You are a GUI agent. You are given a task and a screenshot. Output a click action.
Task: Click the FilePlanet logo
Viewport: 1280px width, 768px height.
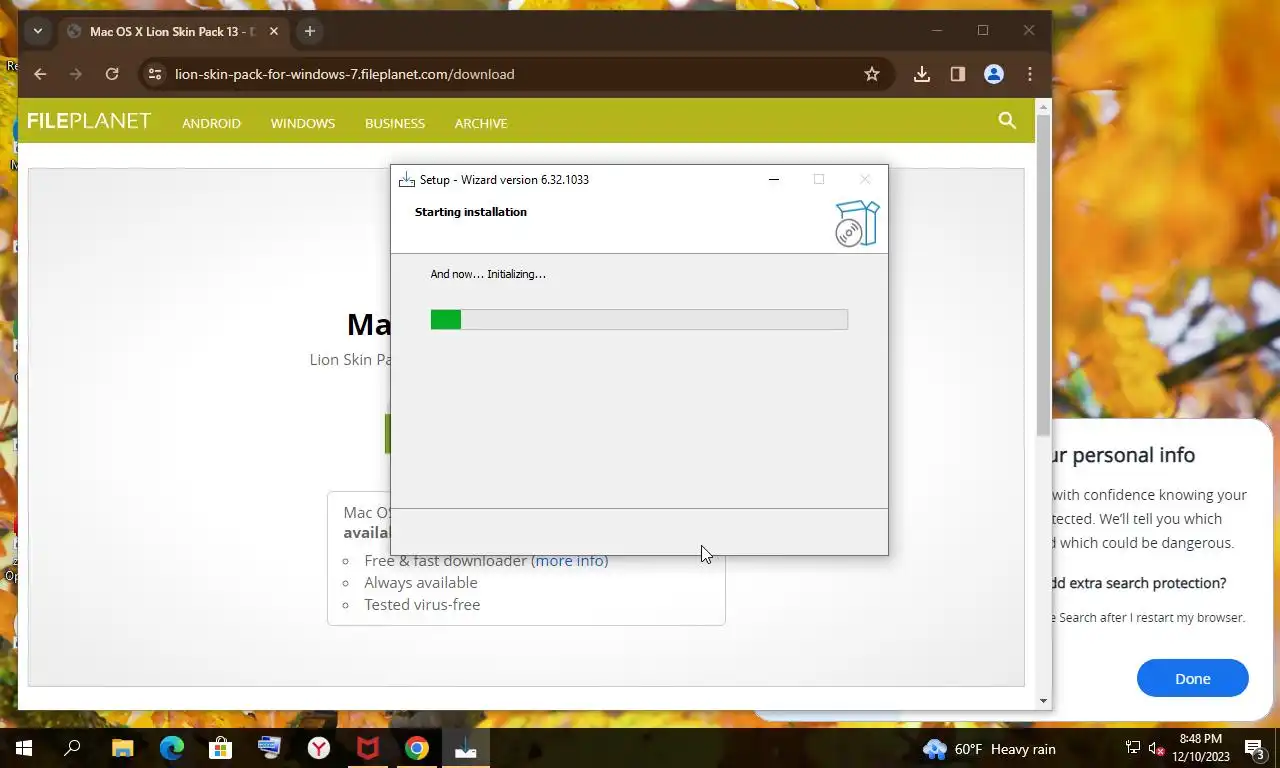89,121
